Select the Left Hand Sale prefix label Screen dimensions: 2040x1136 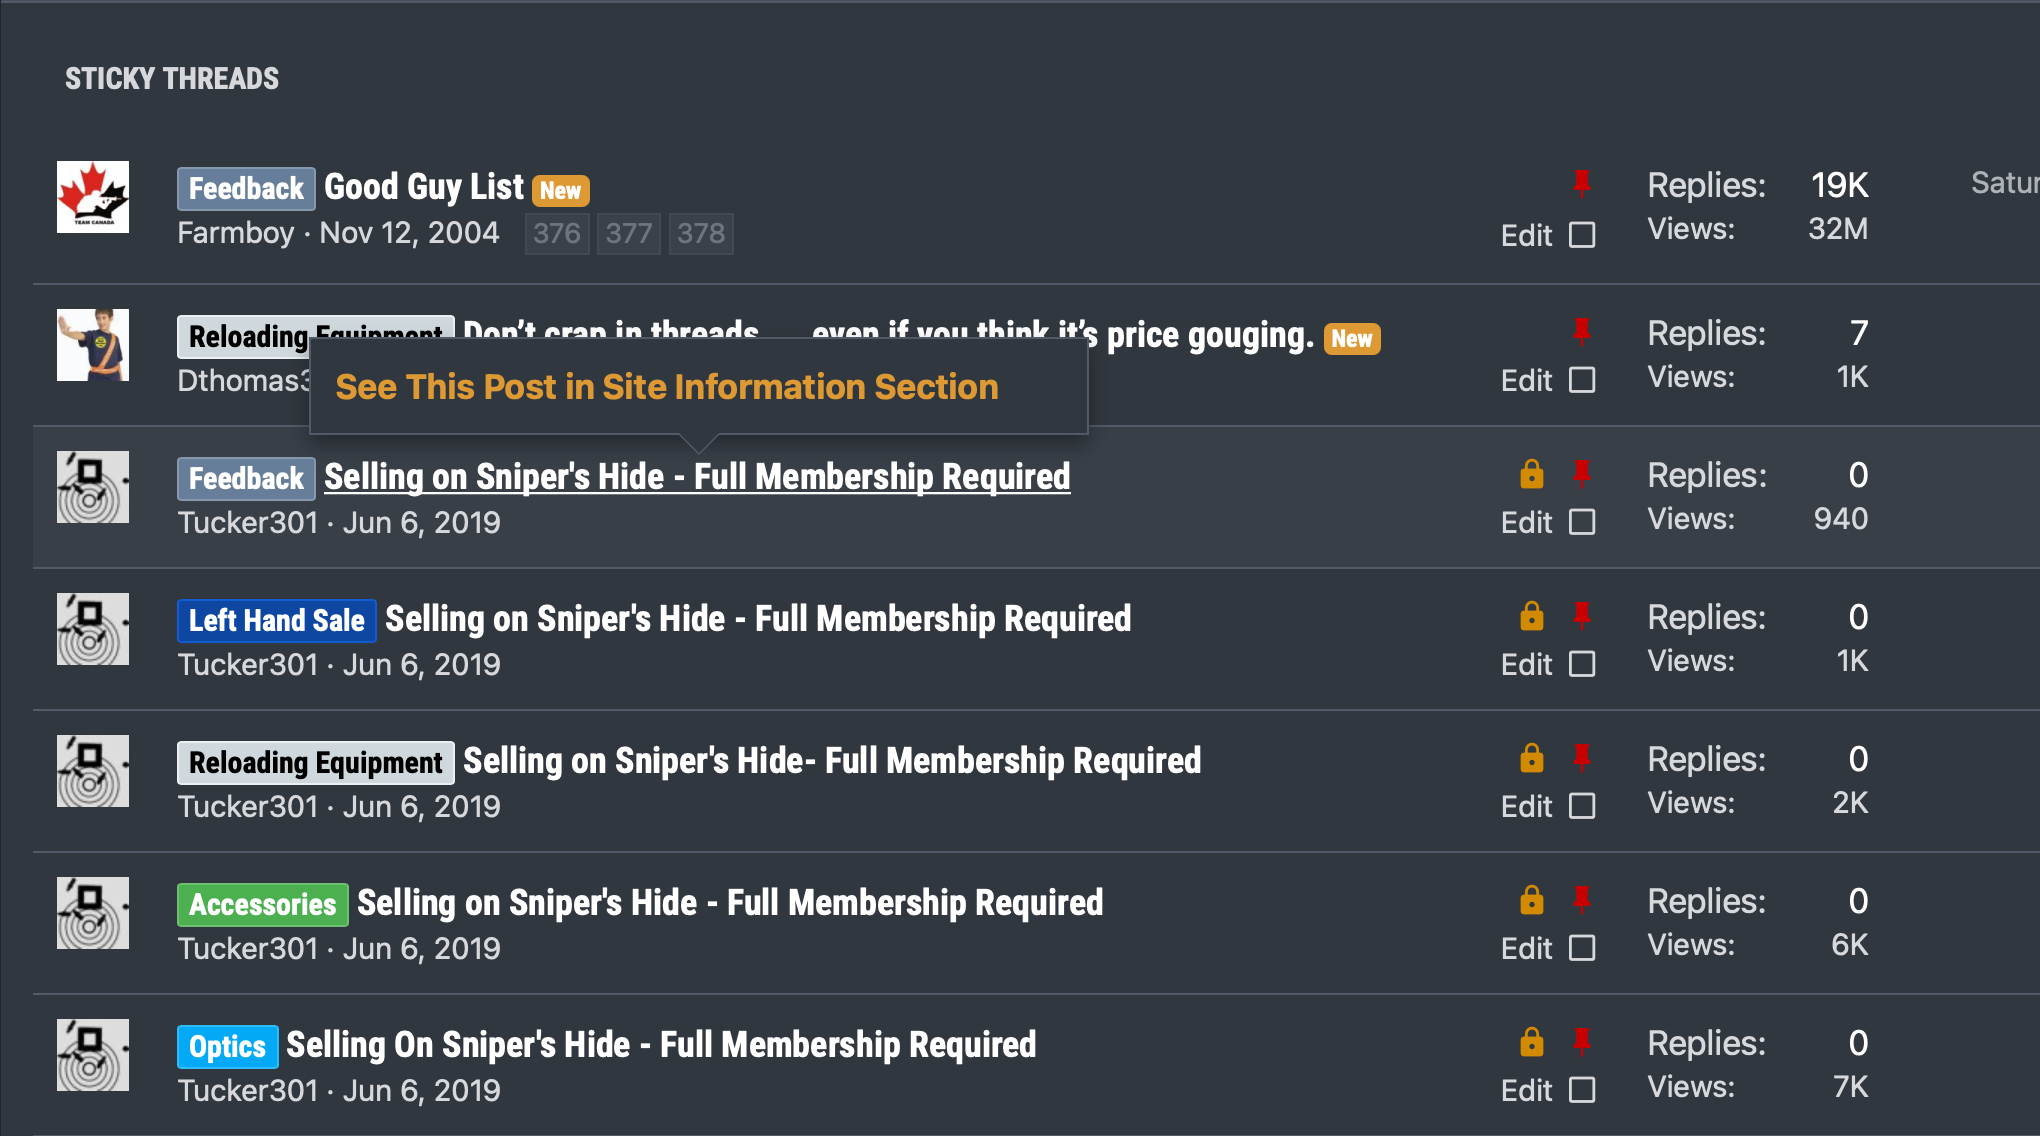[277, 620]
